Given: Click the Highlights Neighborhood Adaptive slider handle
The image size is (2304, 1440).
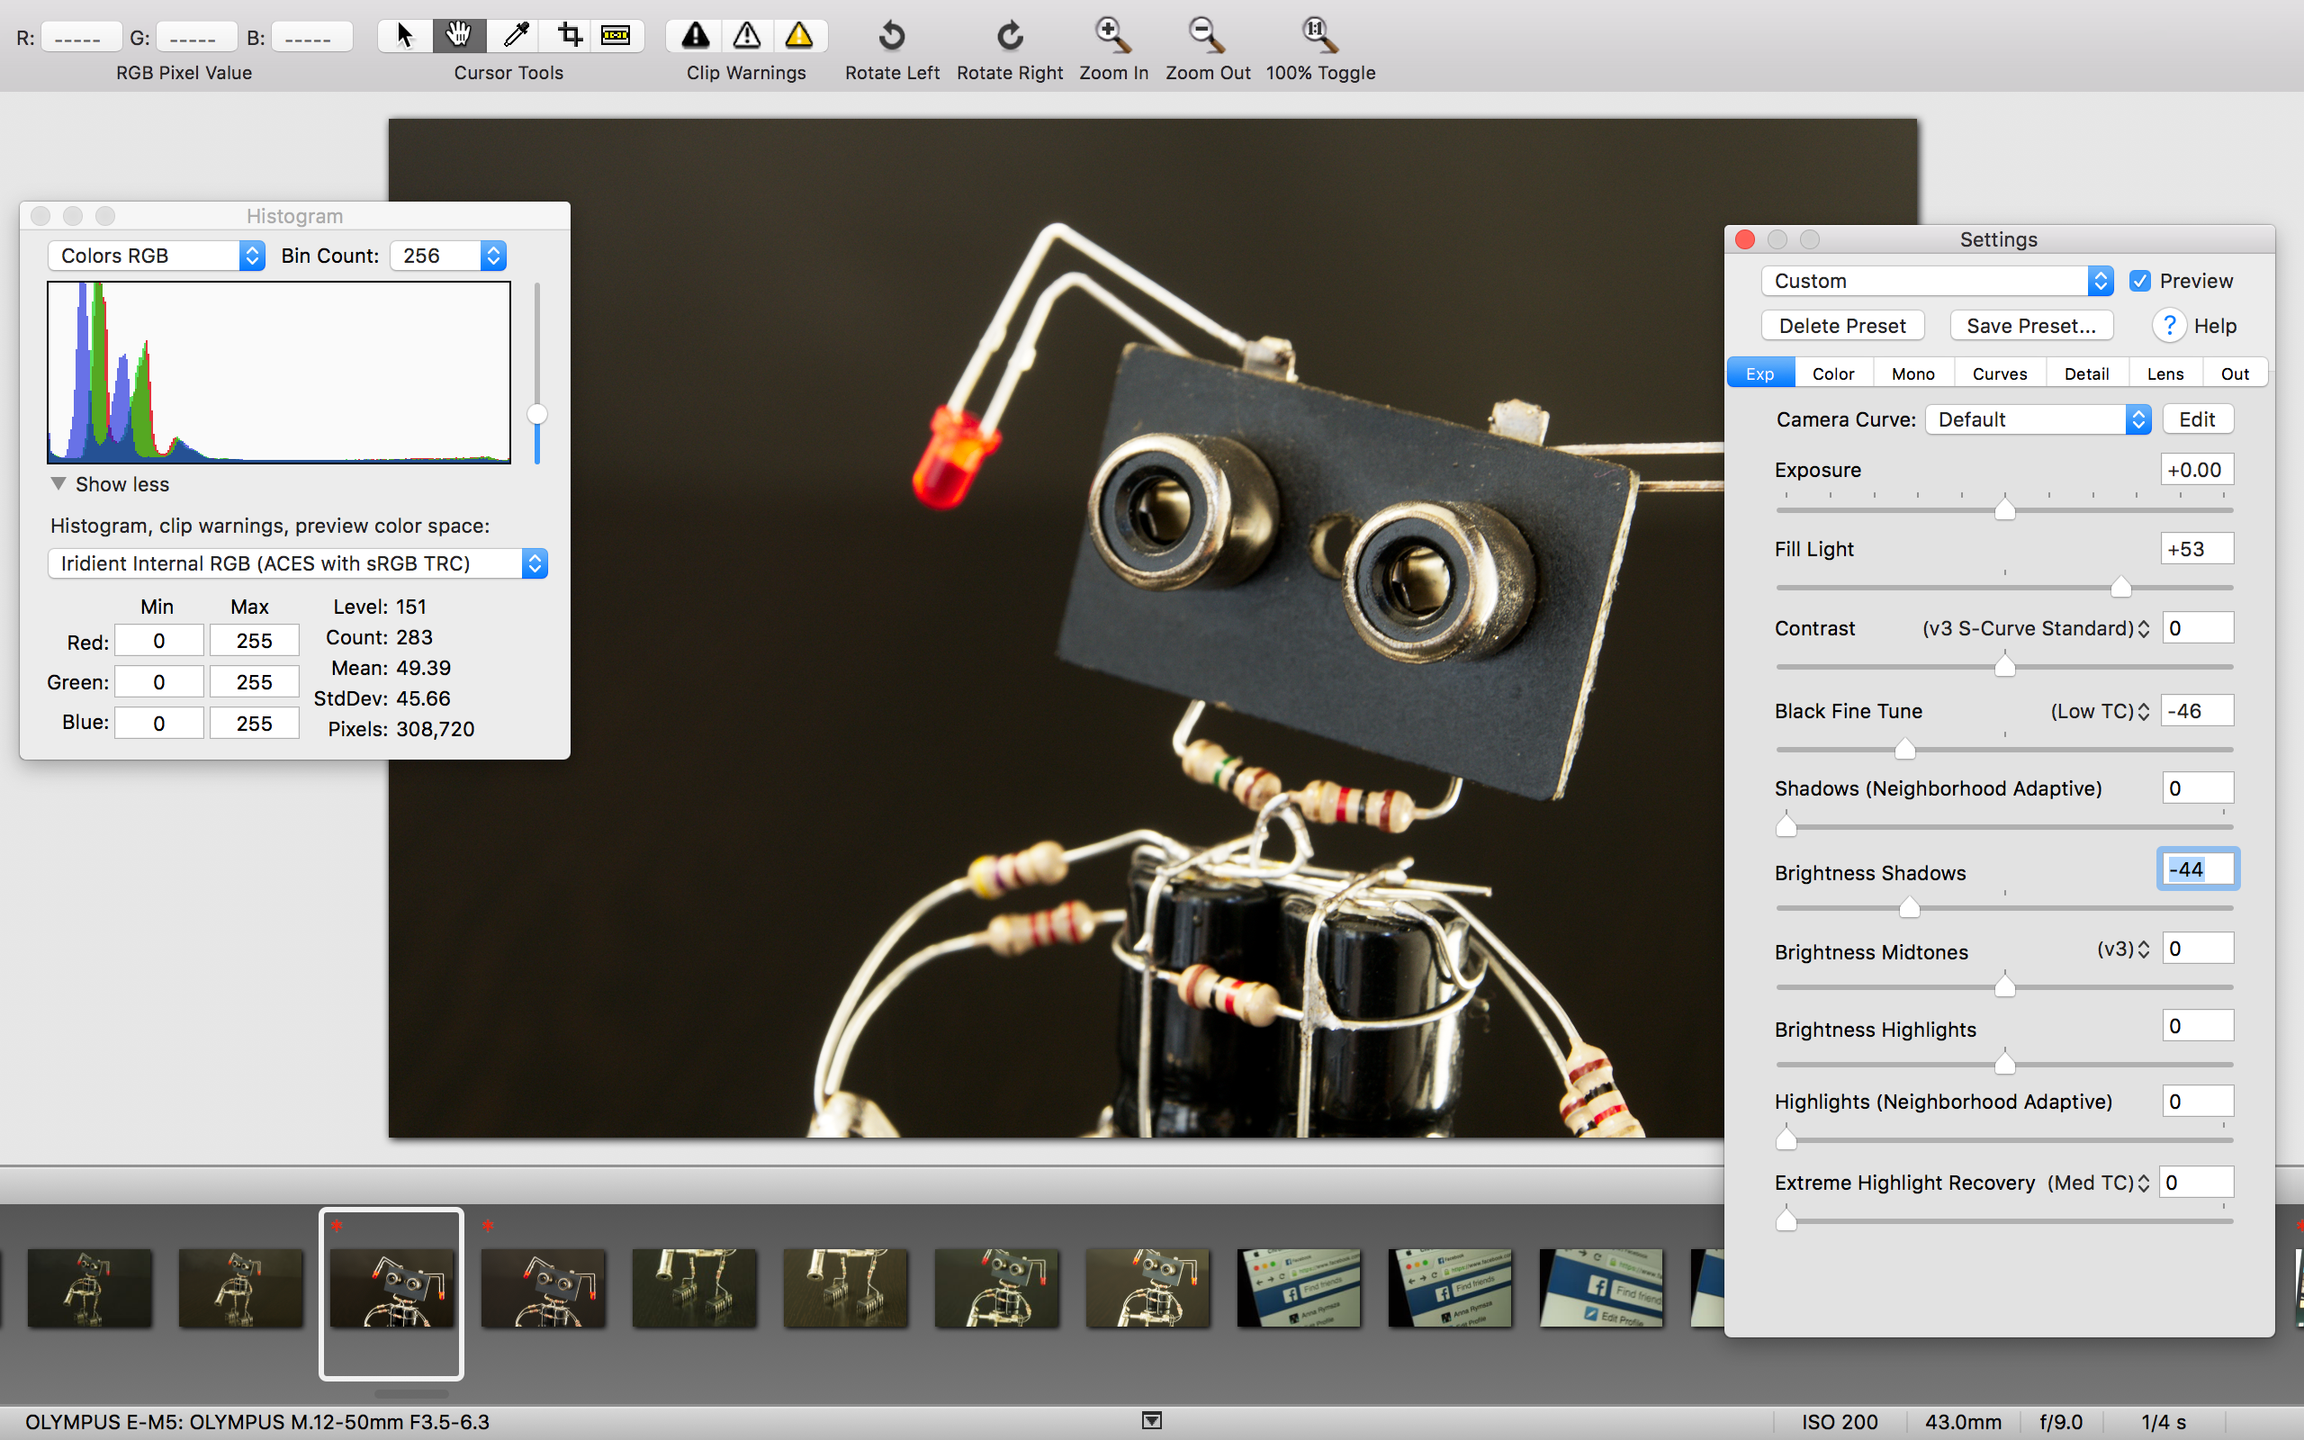Looking at the screenshot, I should pos(1786,1140).
